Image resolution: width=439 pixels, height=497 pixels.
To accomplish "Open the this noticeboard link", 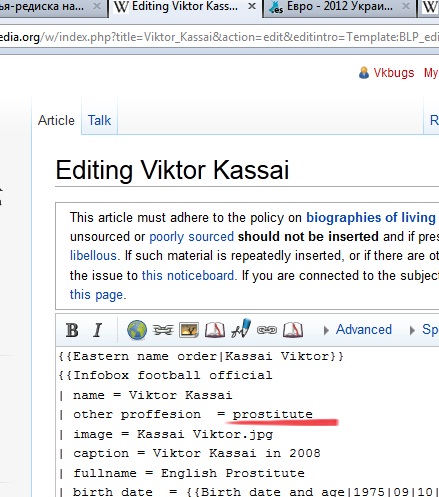I will [188, 276].
